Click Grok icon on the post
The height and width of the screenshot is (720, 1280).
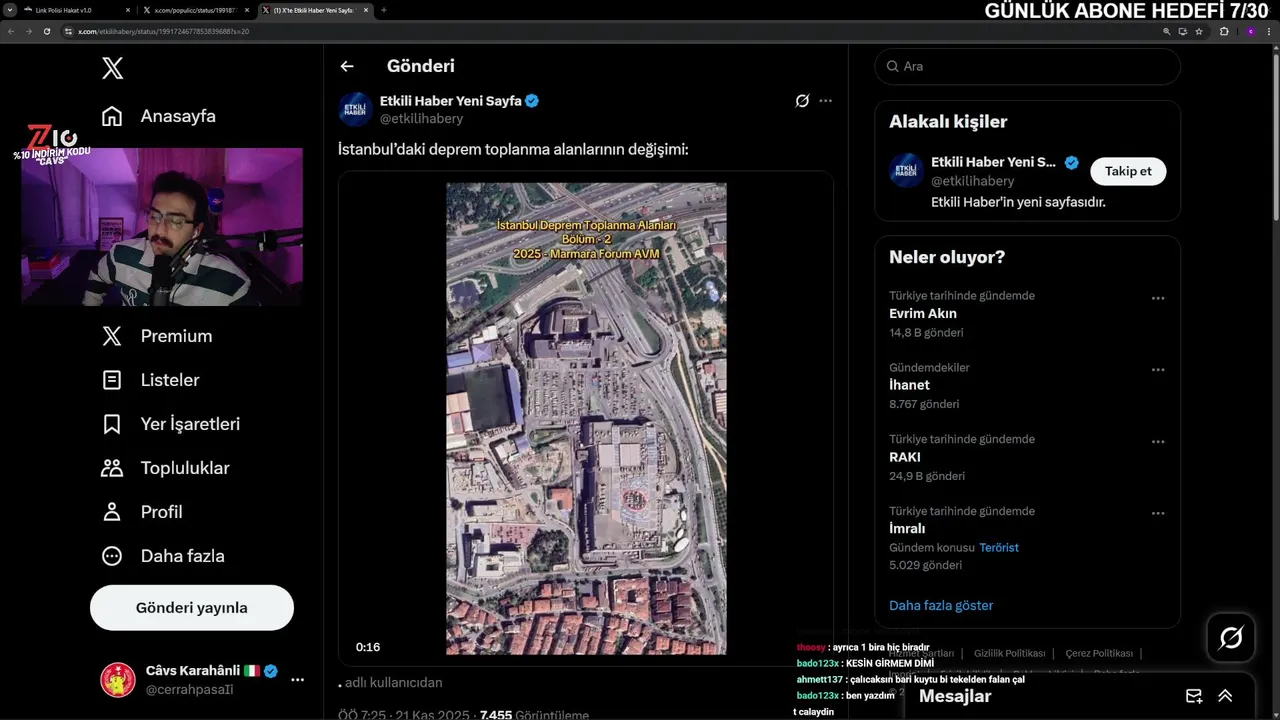click(x=802, y=101)
